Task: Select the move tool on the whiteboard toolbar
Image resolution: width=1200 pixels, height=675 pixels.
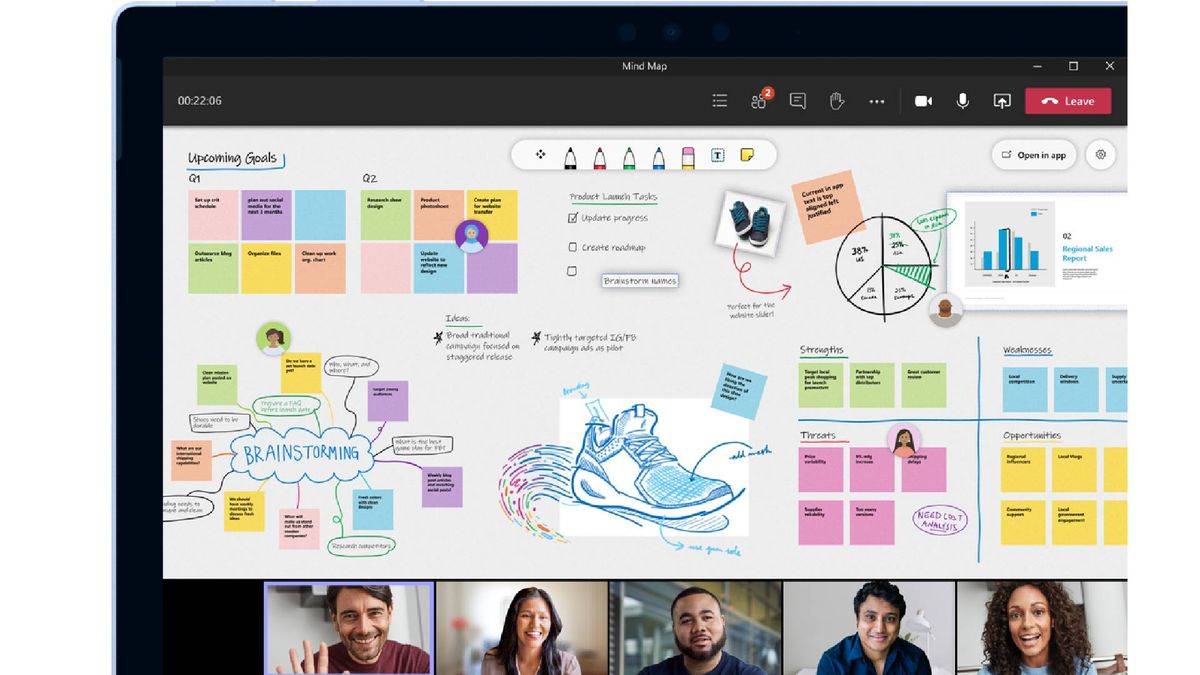Action: click(x=541, y=152)
